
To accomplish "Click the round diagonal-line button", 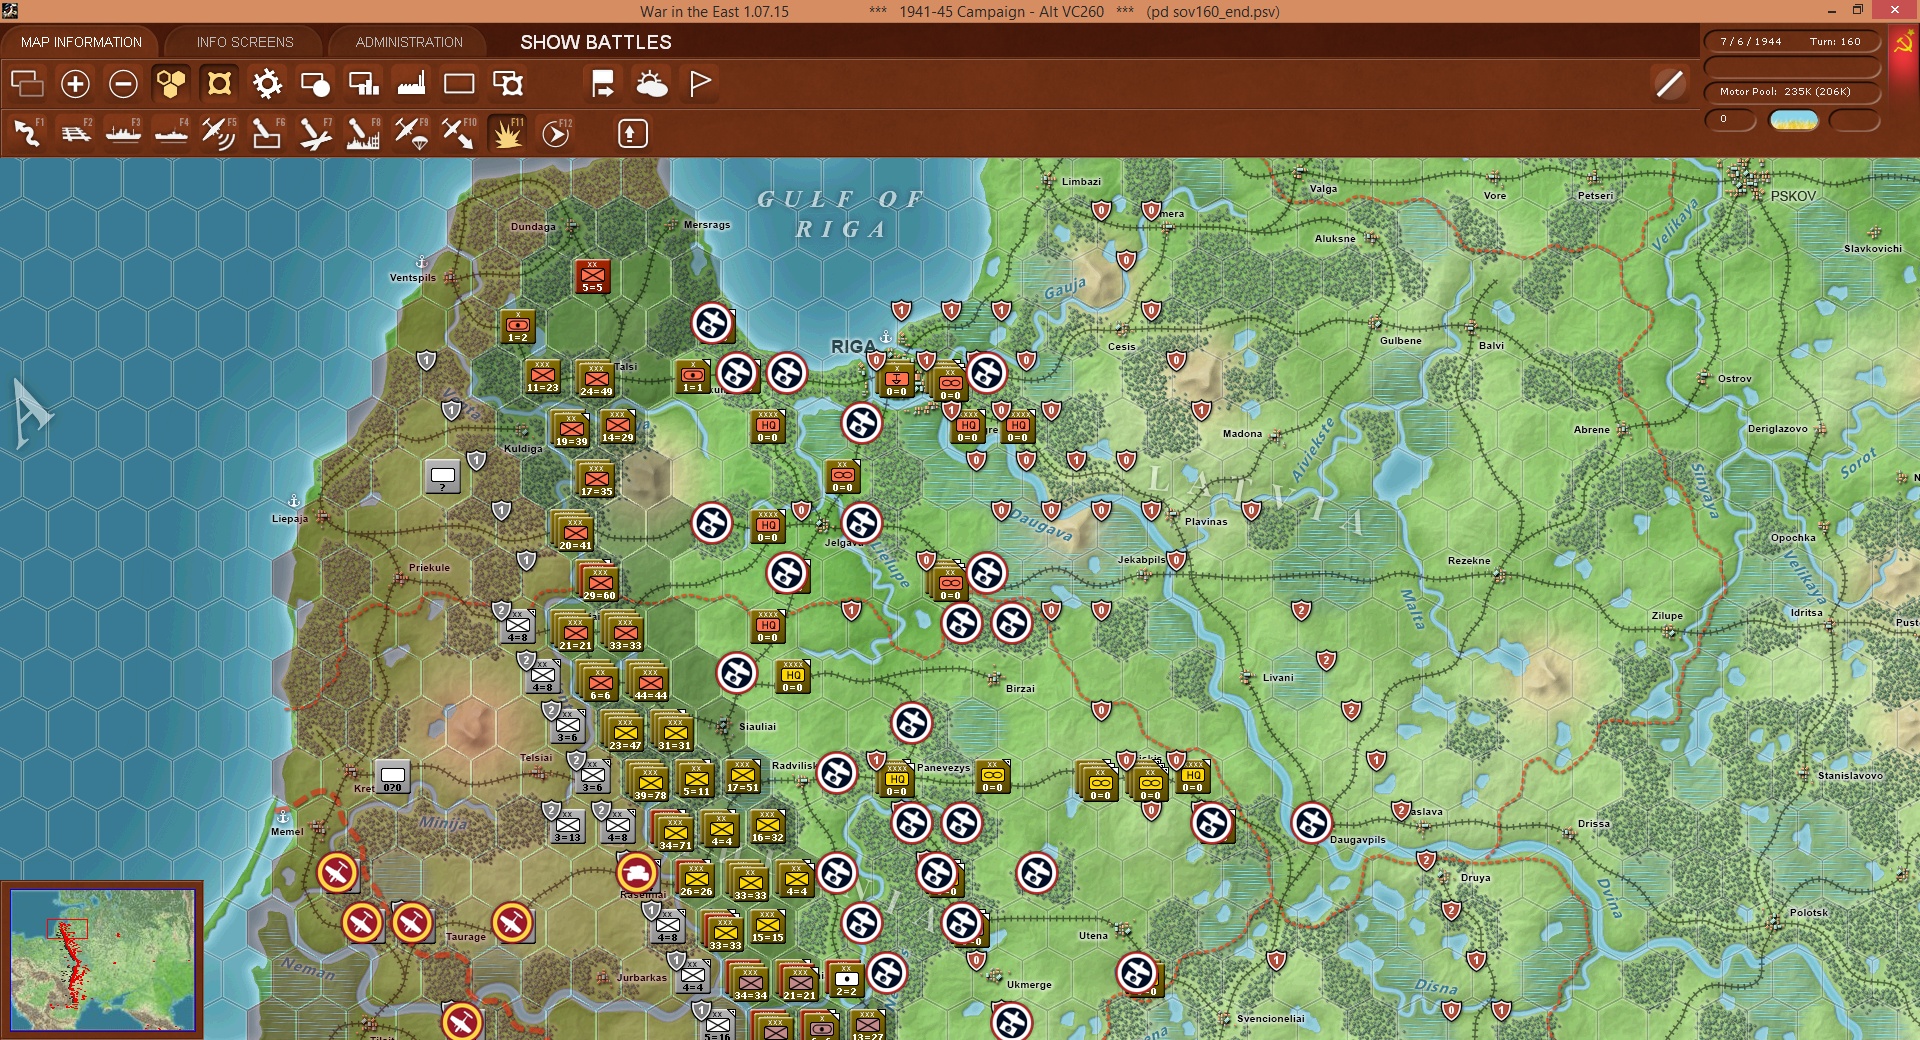I will click(x=1670, y=84).
